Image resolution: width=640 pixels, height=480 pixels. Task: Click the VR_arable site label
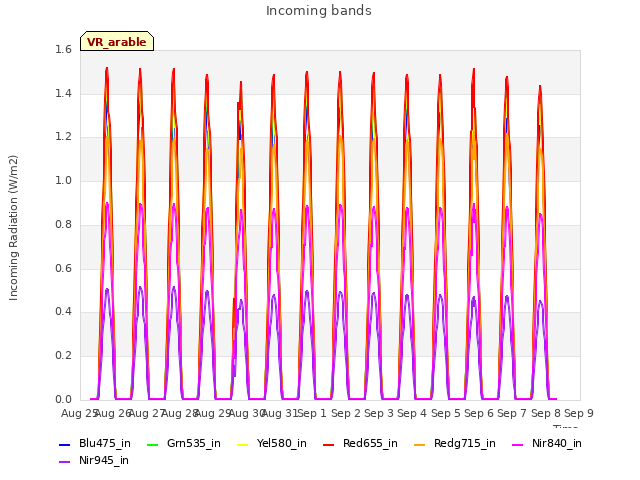[117, 41]
